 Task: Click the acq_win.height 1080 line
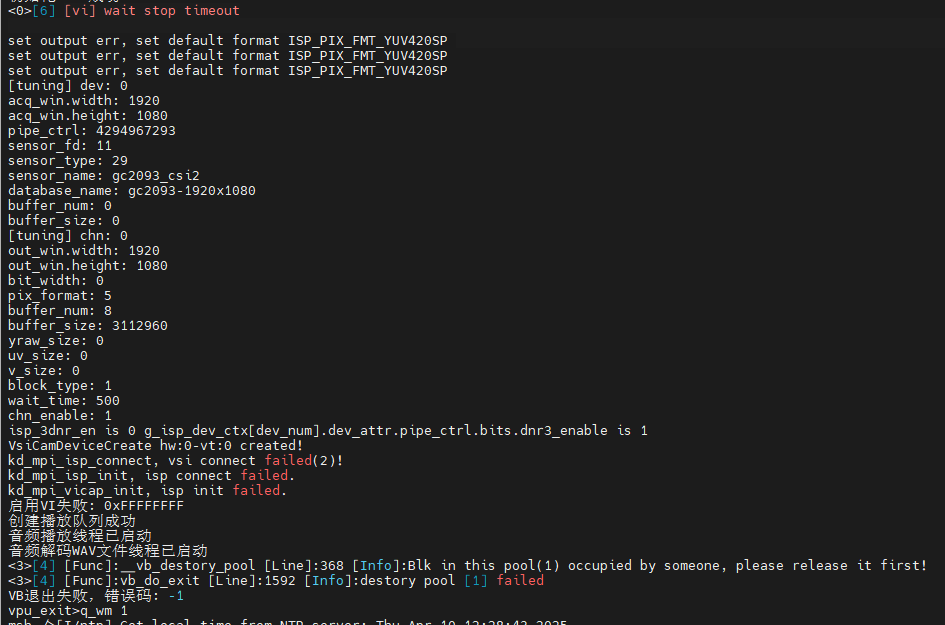[88, 116]
